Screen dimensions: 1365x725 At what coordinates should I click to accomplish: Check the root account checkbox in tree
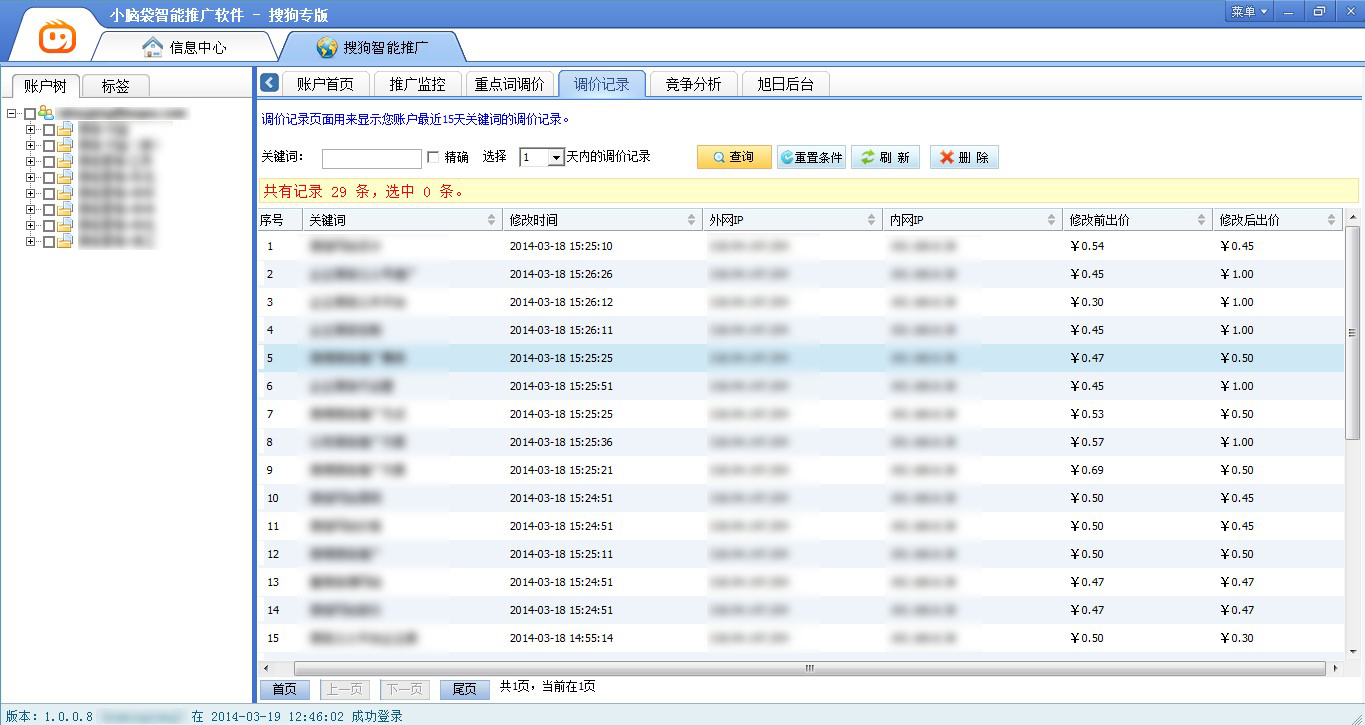pyautogui.click(x=30, y=114)
